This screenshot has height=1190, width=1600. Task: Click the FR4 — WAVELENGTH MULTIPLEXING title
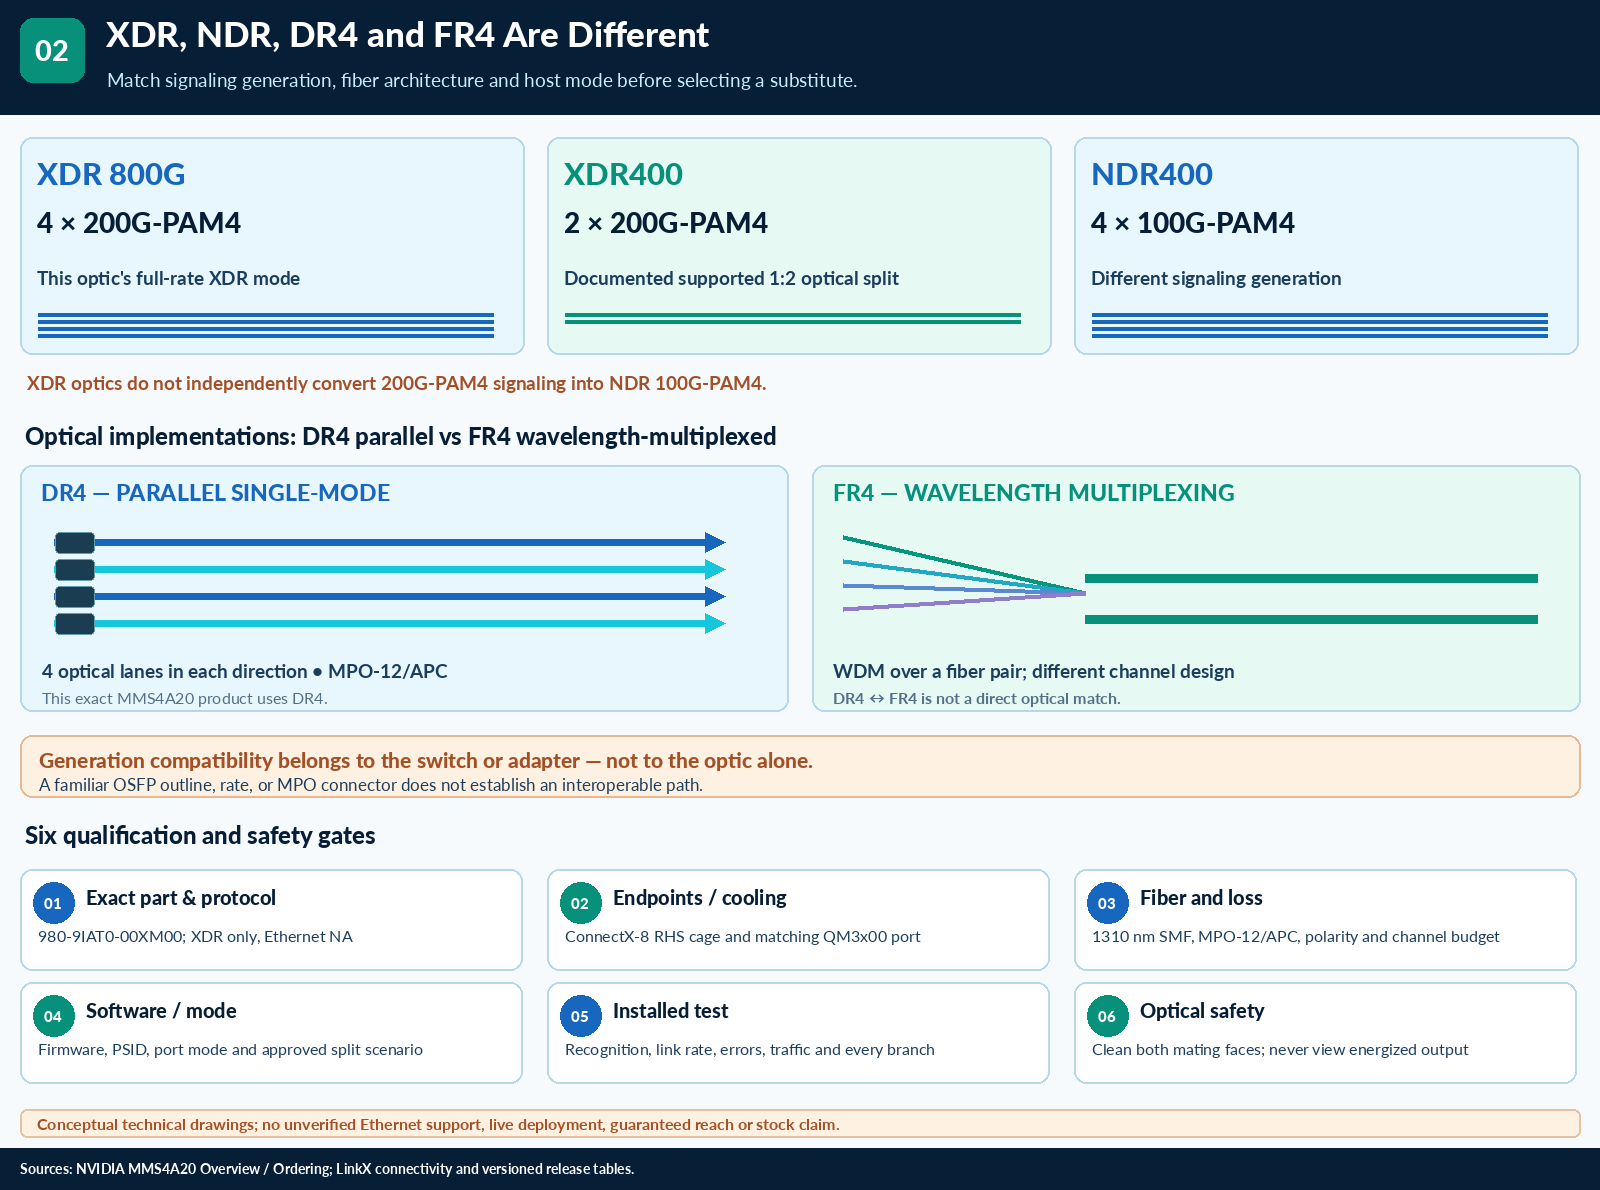(x=1034, y=493)
